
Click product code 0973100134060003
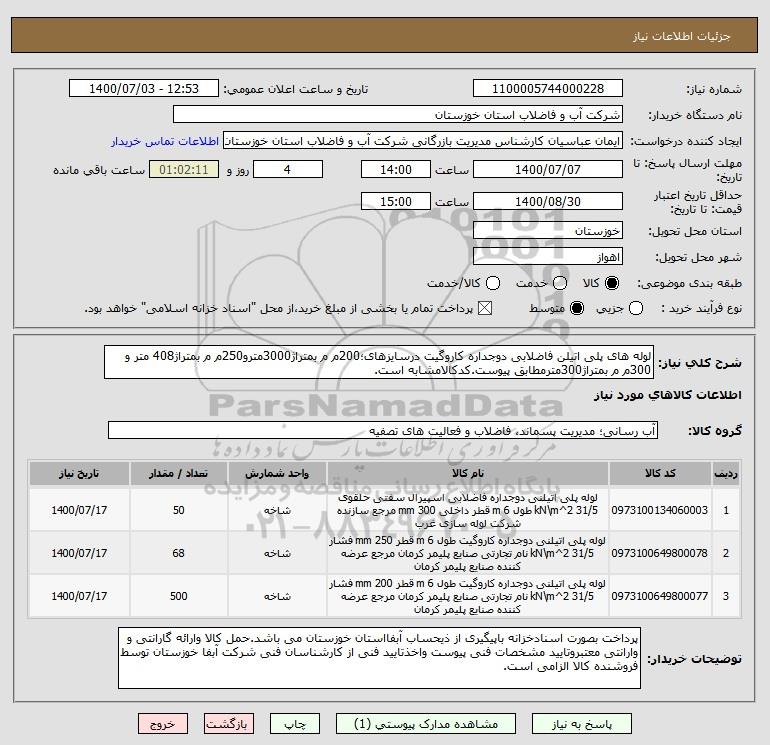tap(660, 510)
